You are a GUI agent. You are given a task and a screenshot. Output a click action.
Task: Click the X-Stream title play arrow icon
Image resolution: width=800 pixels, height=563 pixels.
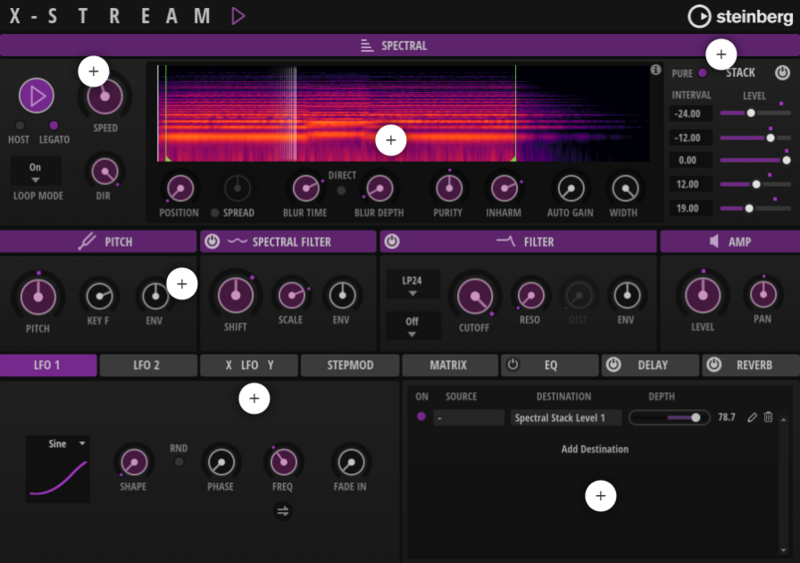coord(238,16)
